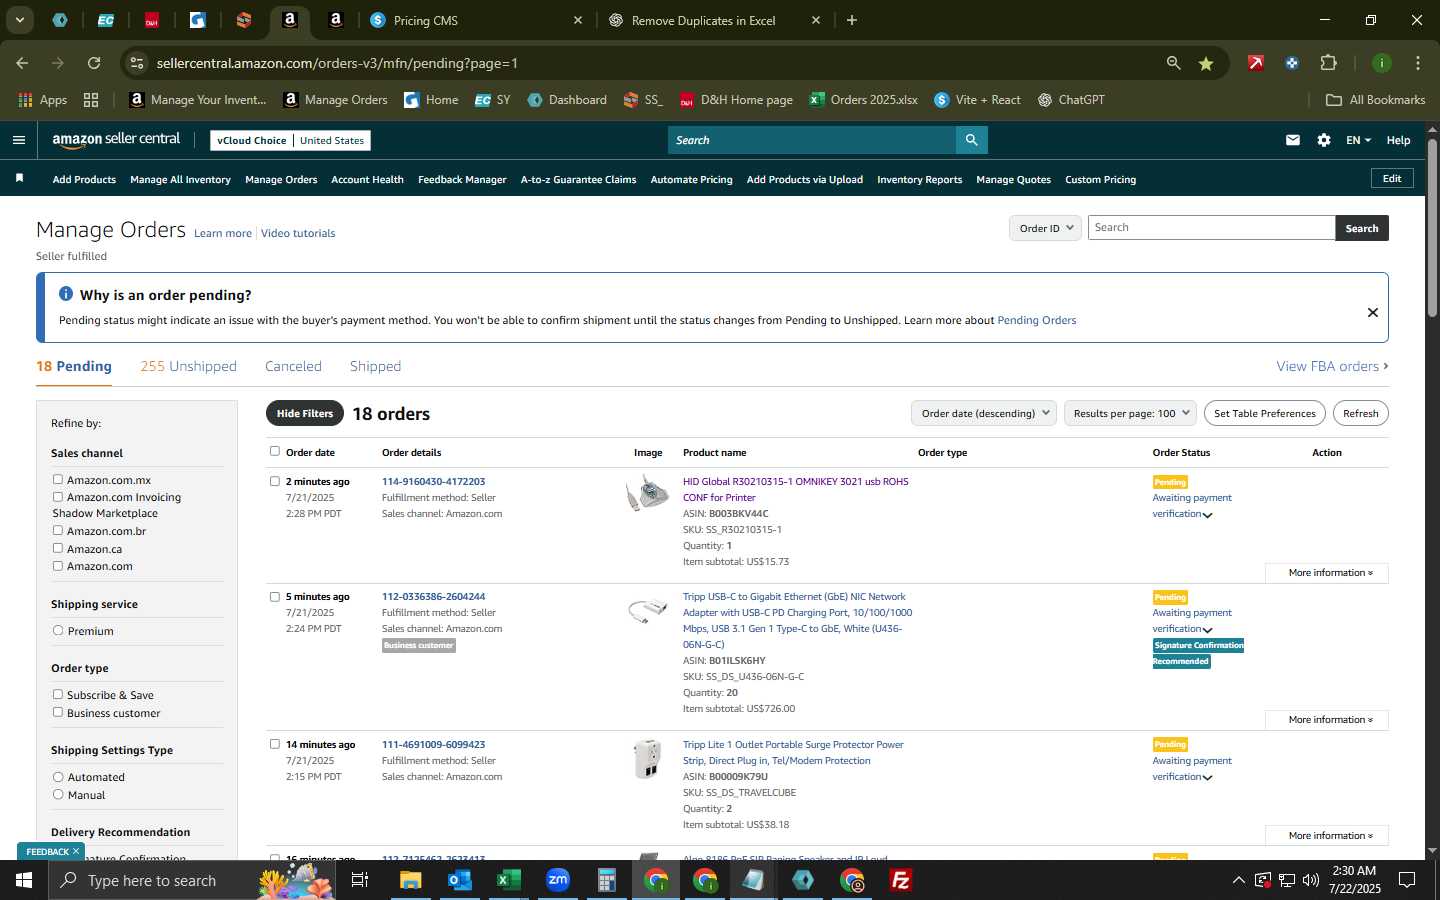Open the EN language dropdown

coord(1358,140)
